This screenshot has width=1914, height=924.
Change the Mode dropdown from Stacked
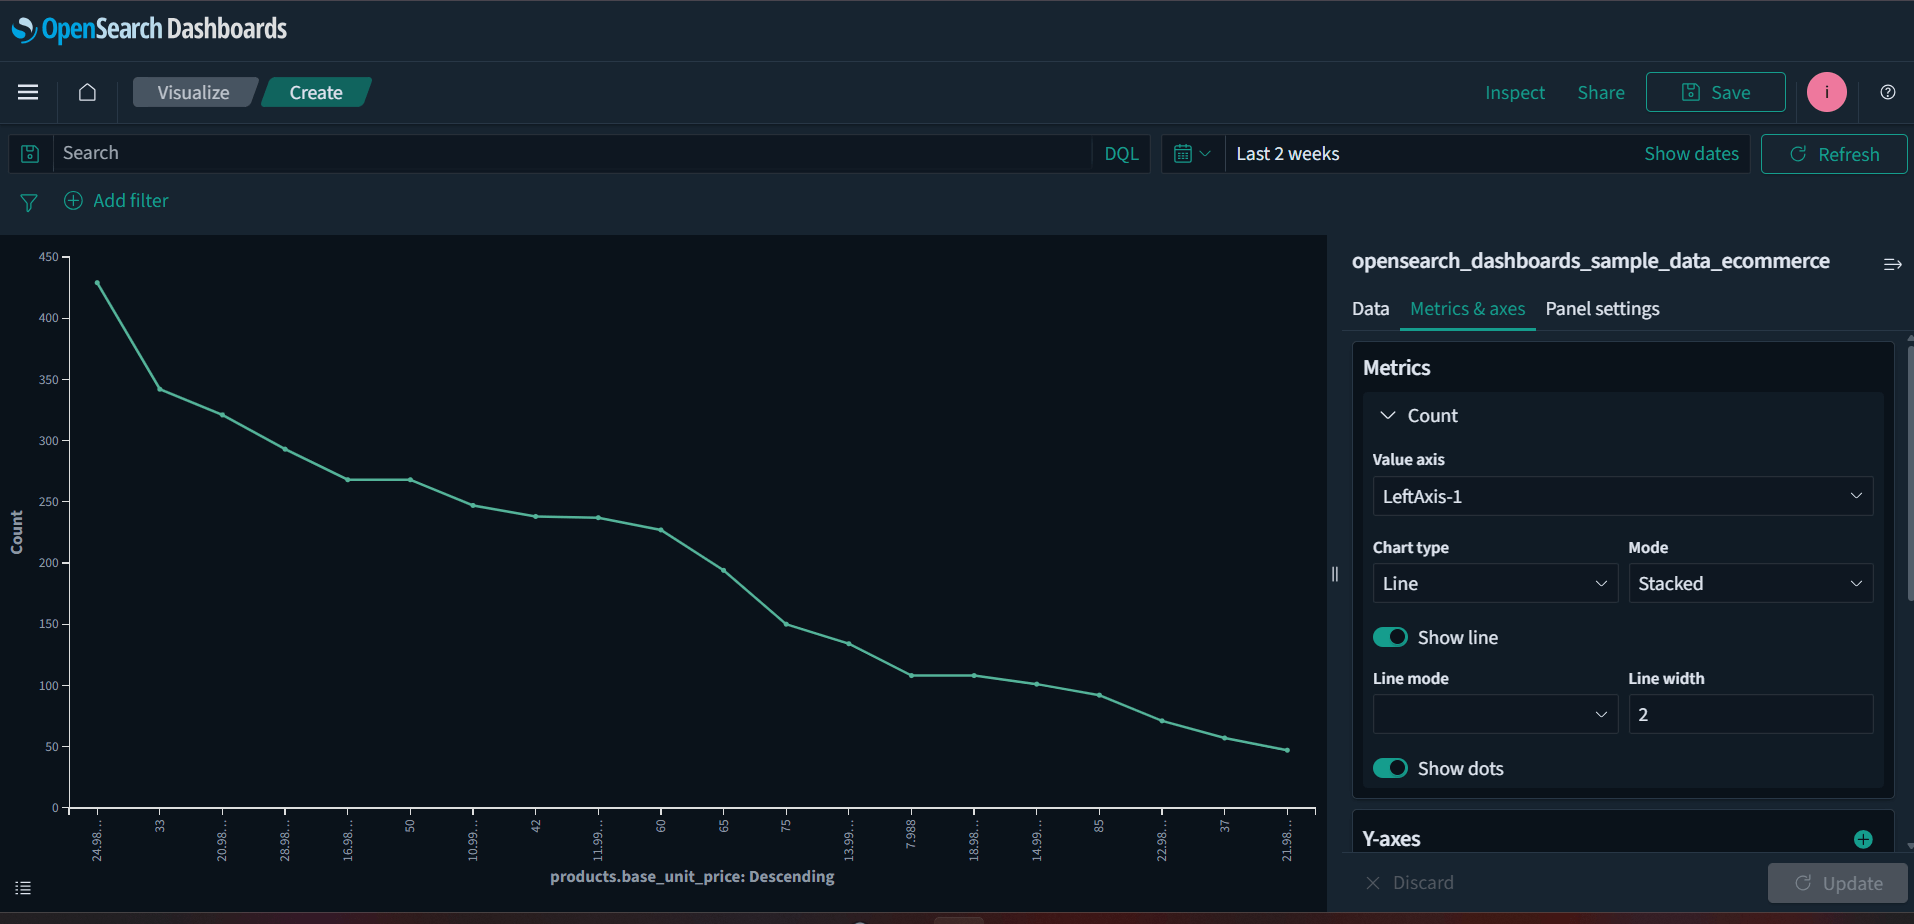1750,583
